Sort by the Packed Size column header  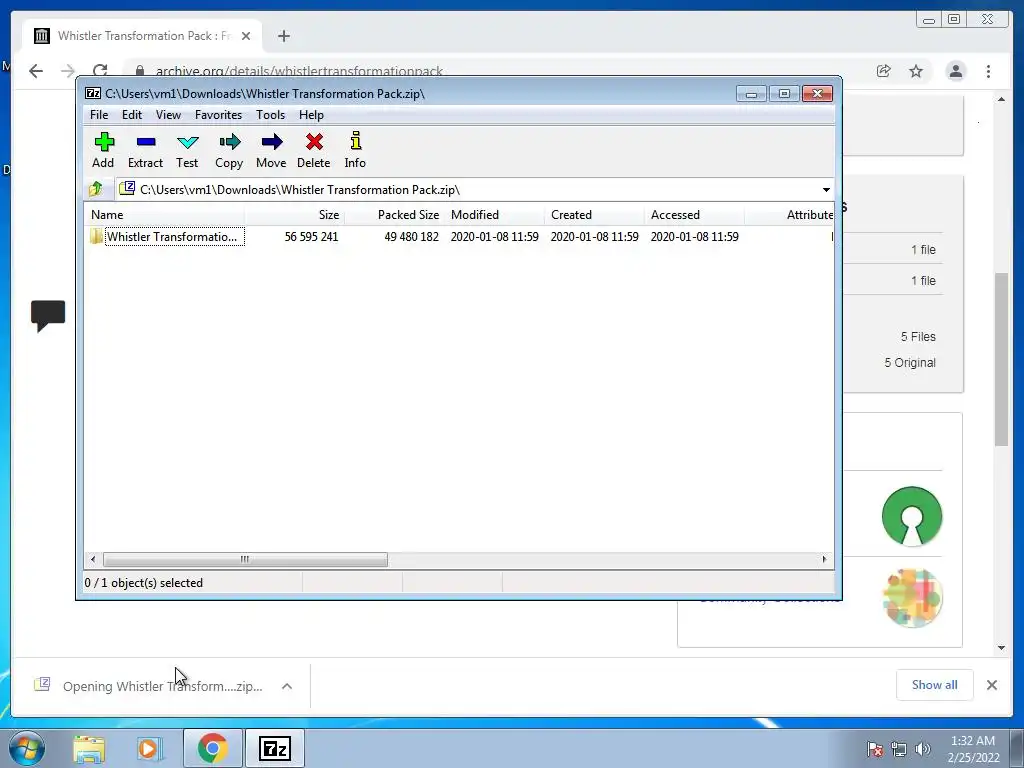tap(394, 215)
